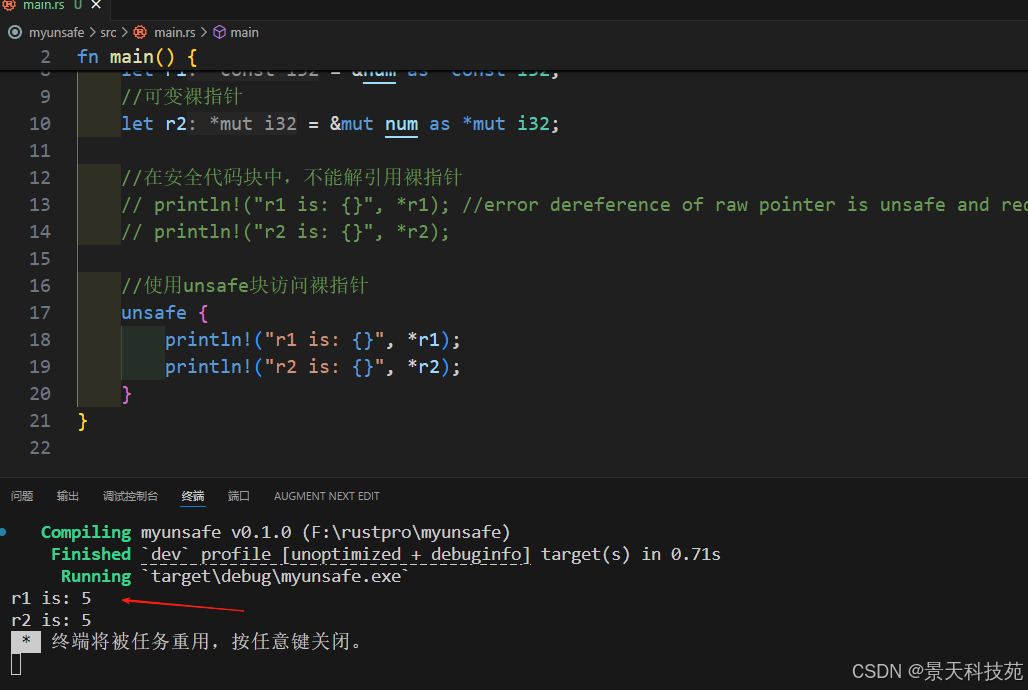
Task: Click 'num' variable on line 10
Action: [x=401, y=123]
